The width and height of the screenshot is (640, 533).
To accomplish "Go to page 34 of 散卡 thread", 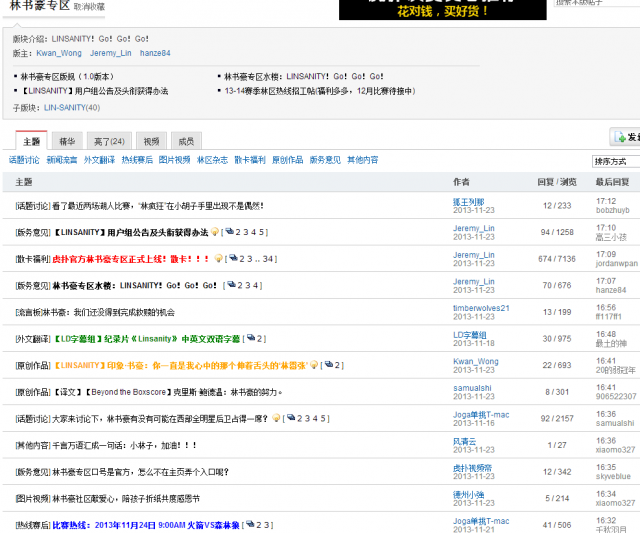I will coord(268,259).
